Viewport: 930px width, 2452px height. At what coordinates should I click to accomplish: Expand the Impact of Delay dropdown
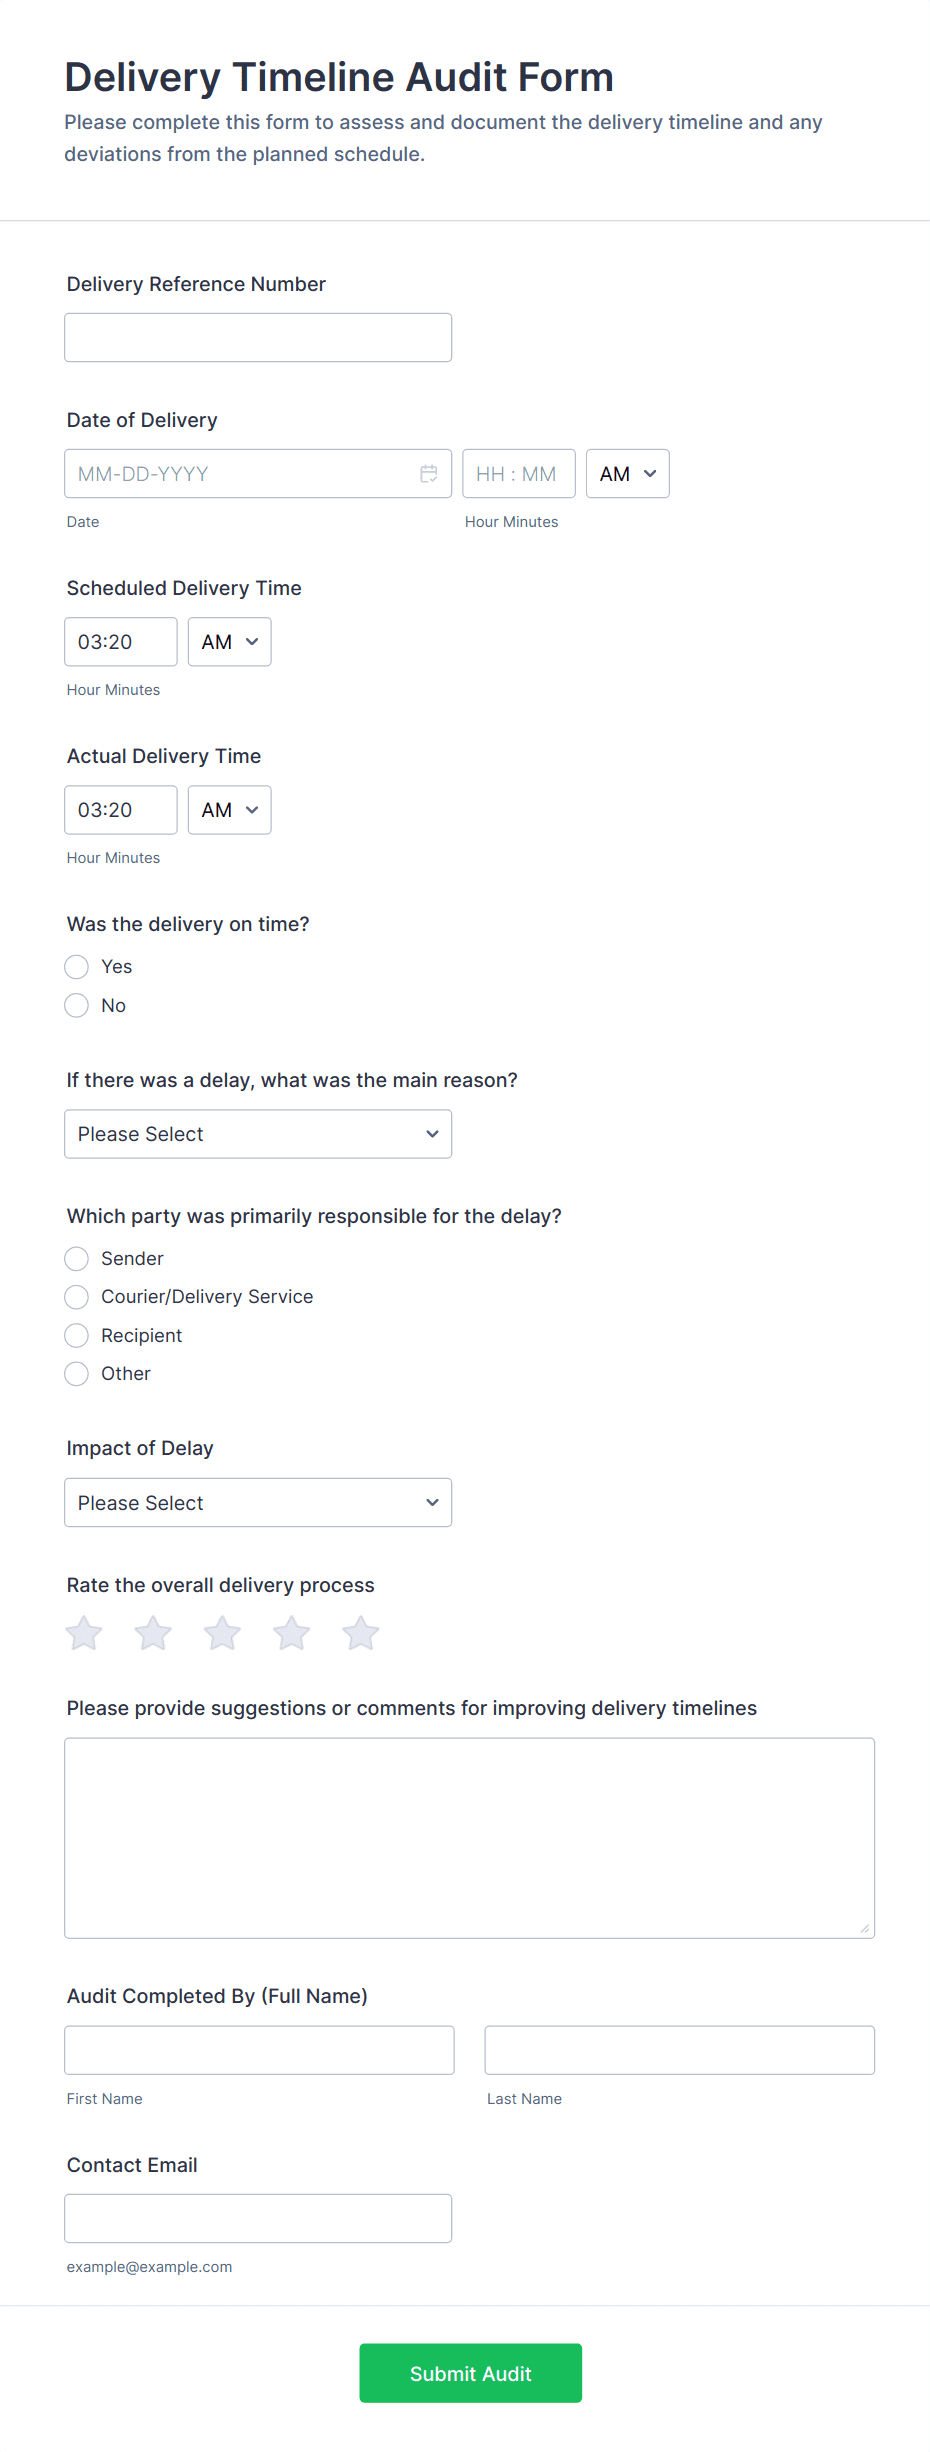click(x=258, y=1503)
